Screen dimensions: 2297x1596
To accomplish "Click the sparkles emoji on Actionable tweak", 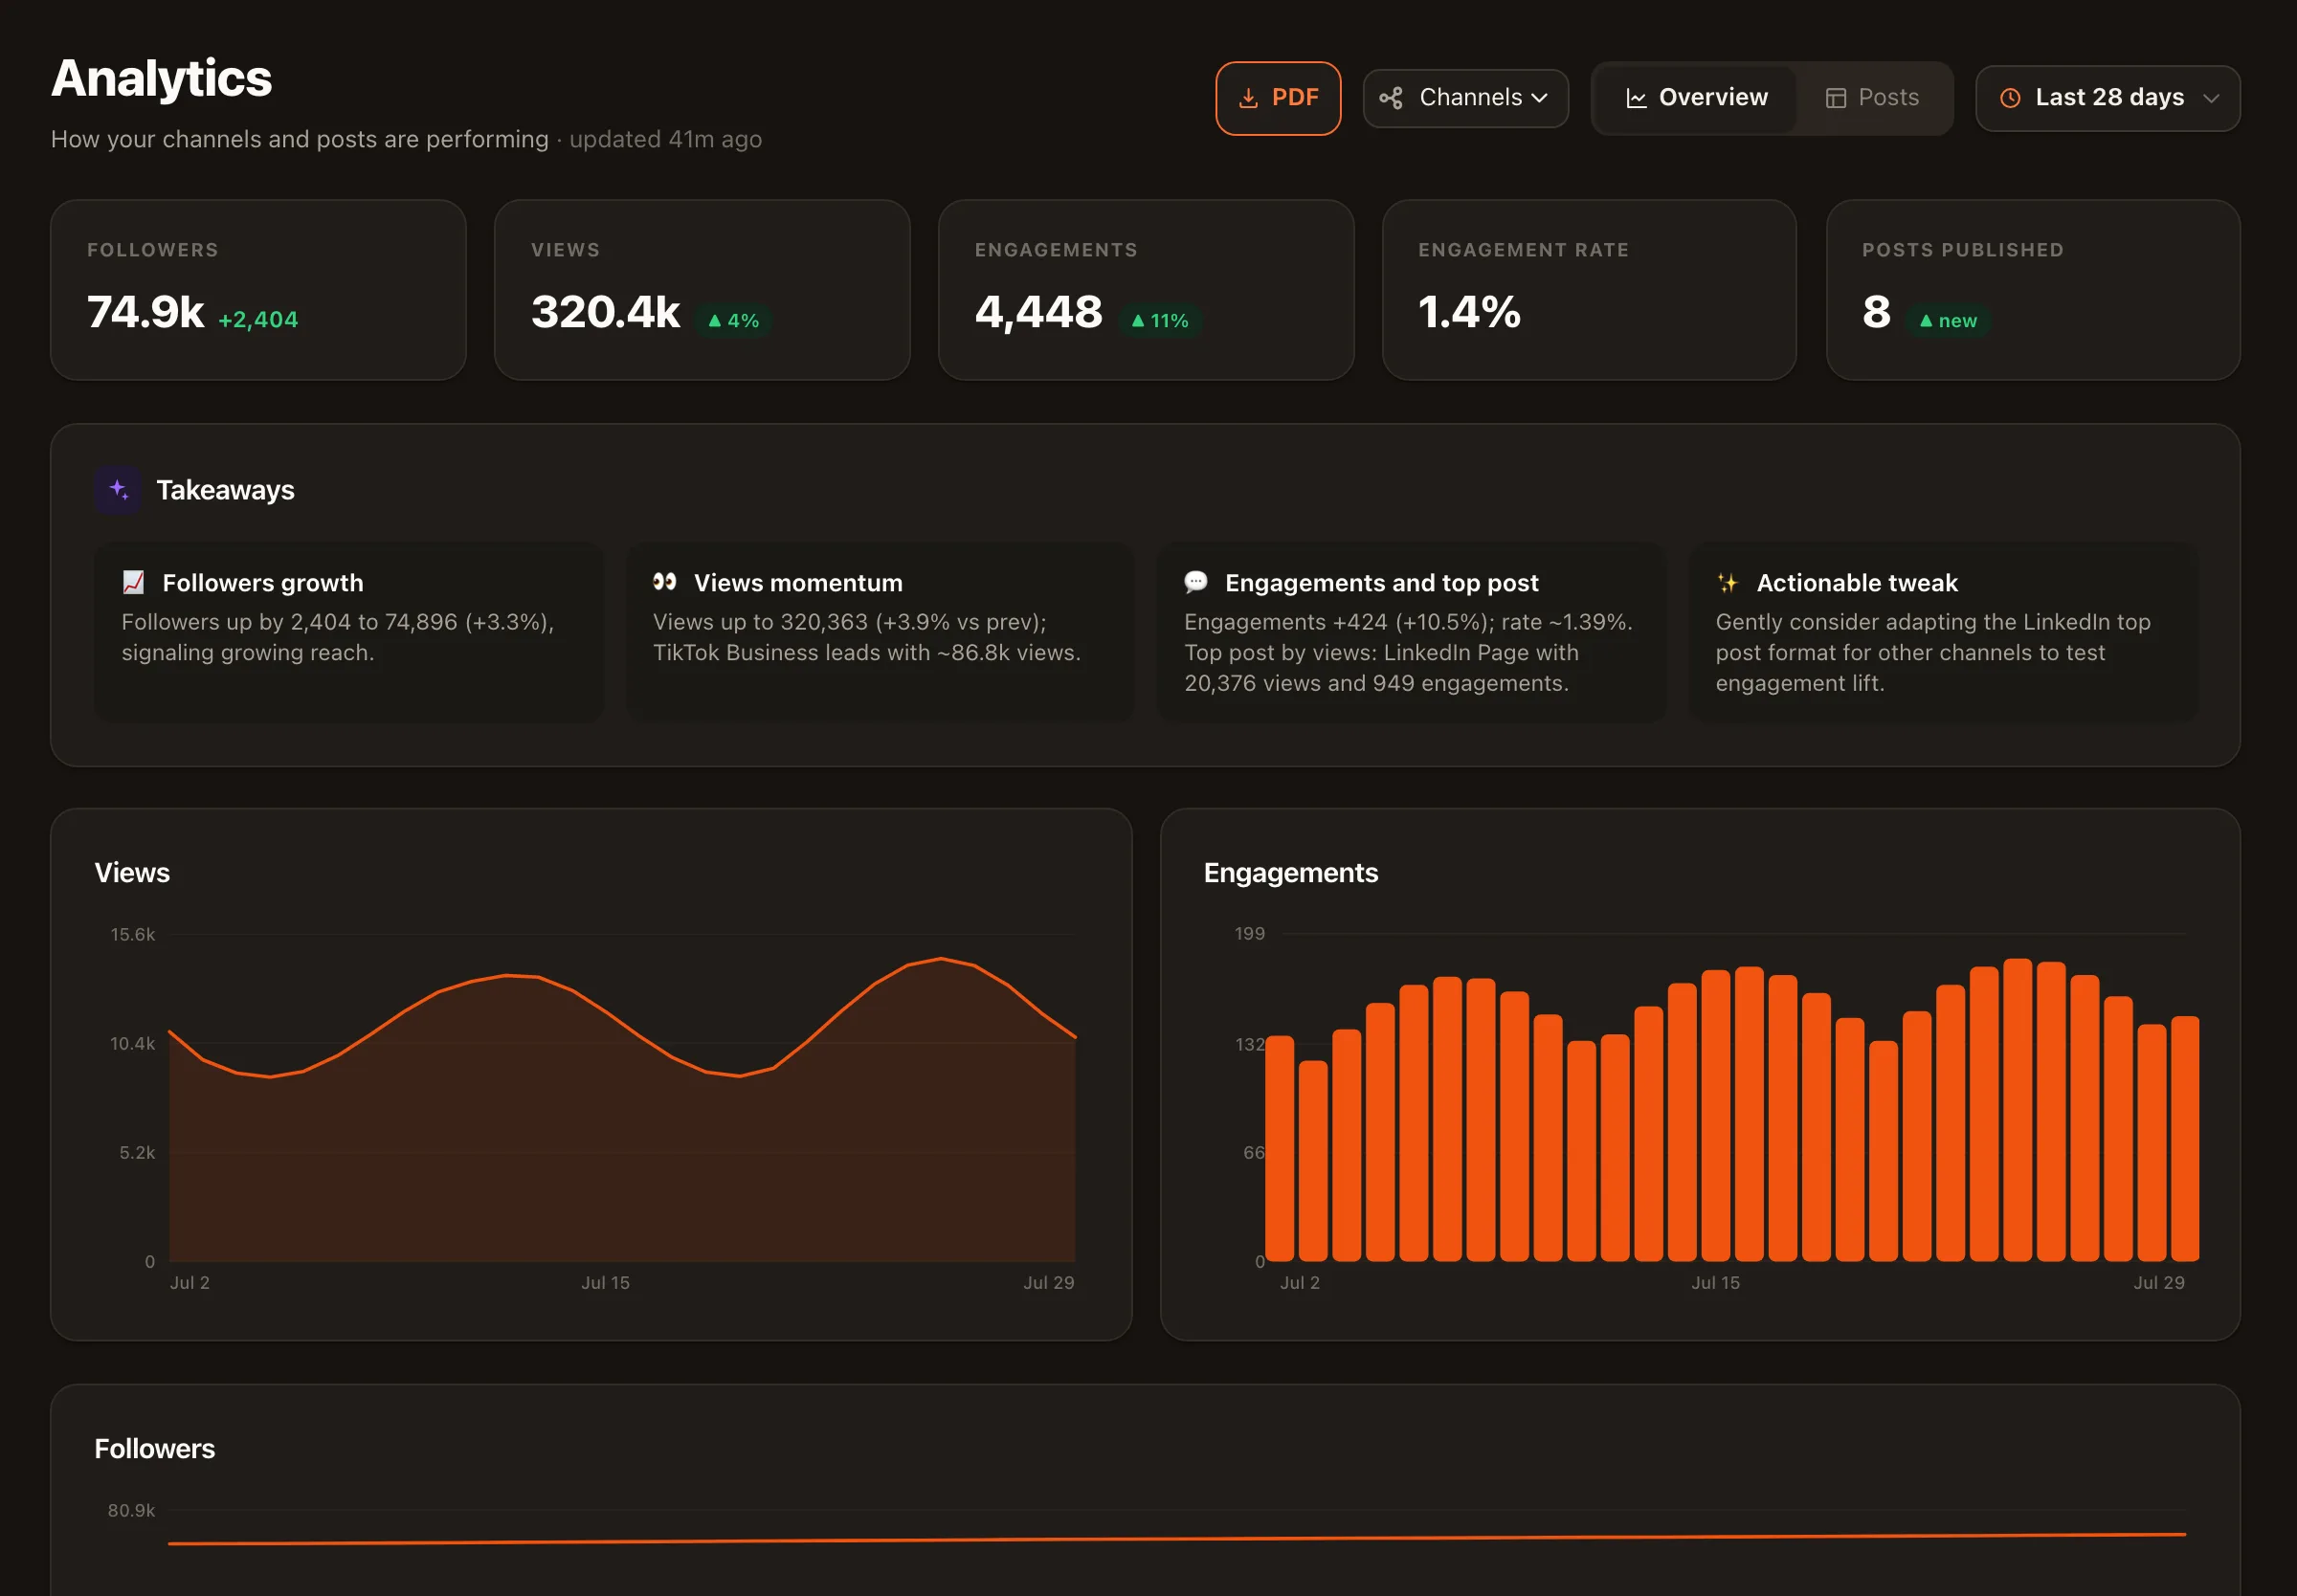I will click(1727, 582).
